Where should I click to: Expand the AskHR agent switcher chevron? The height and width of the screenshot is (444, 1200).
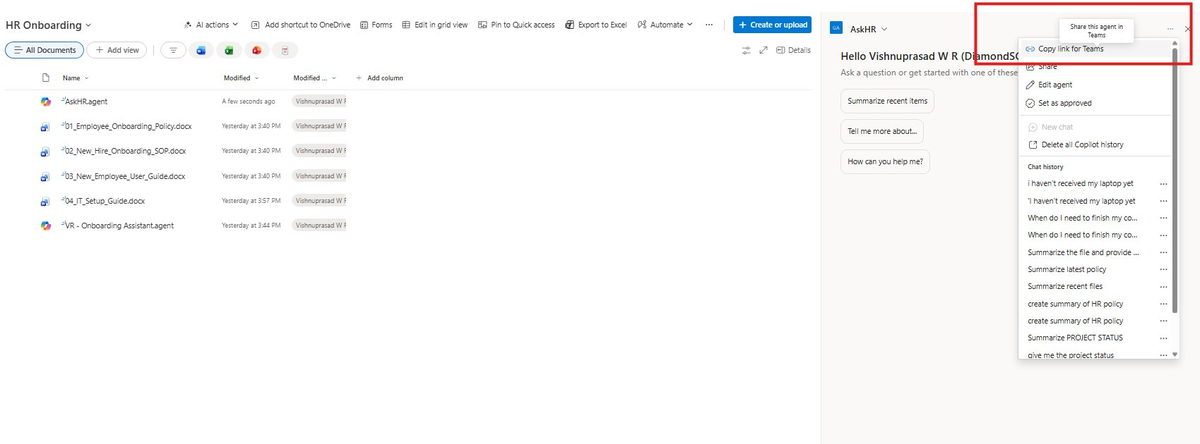884,30
